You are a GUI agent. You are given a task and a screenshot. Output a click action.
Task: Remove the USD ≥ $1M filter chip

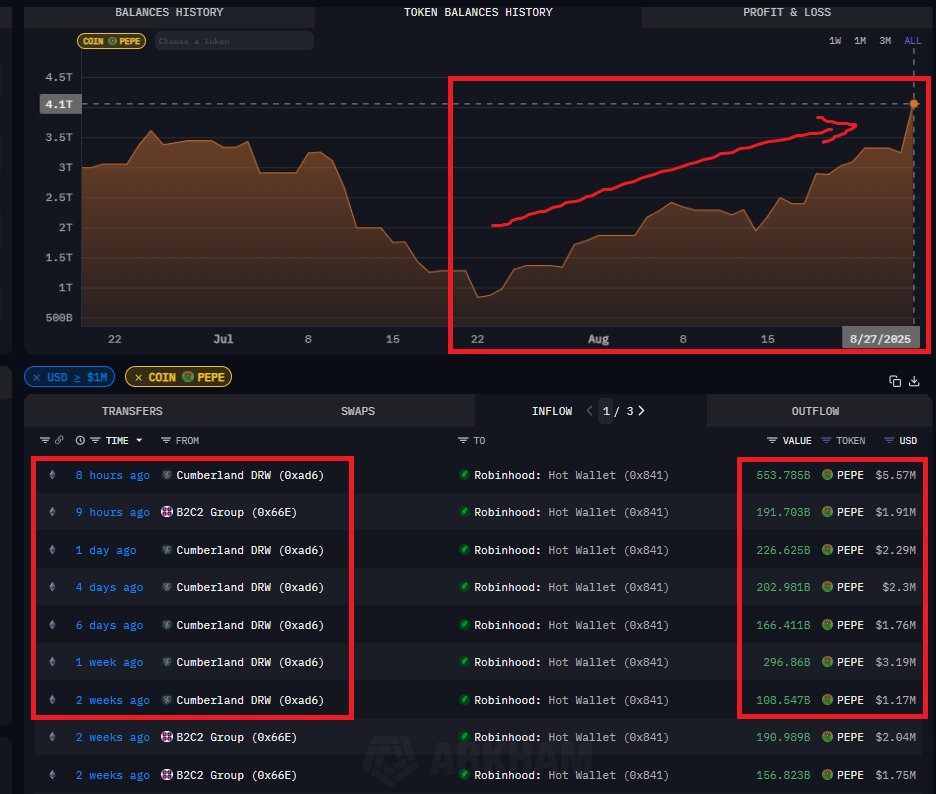pos(36,377)
